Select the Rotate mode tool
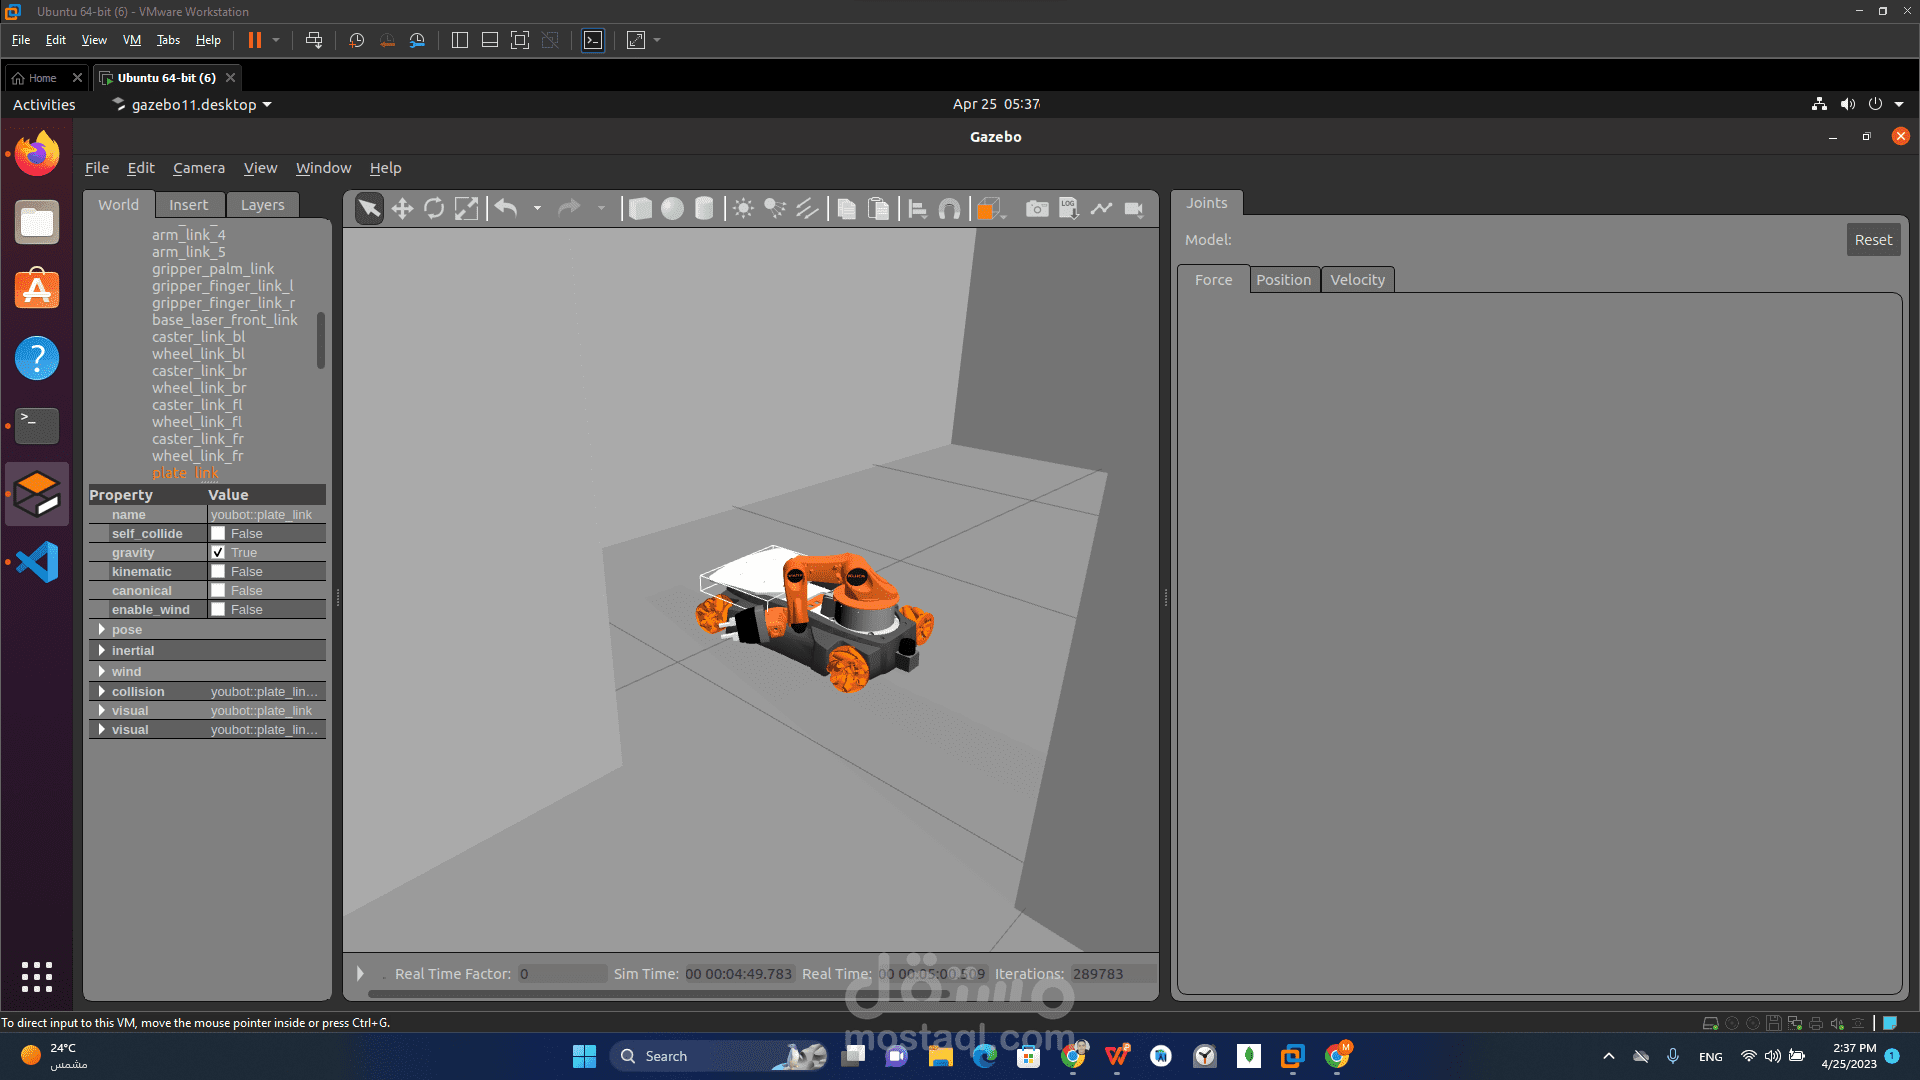Screen dimensions: 1920x1080 pos(434,208)
